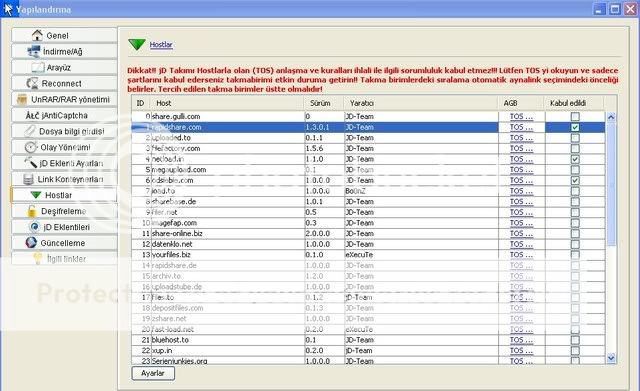Select the xup.in host row

tap(368, 351)
